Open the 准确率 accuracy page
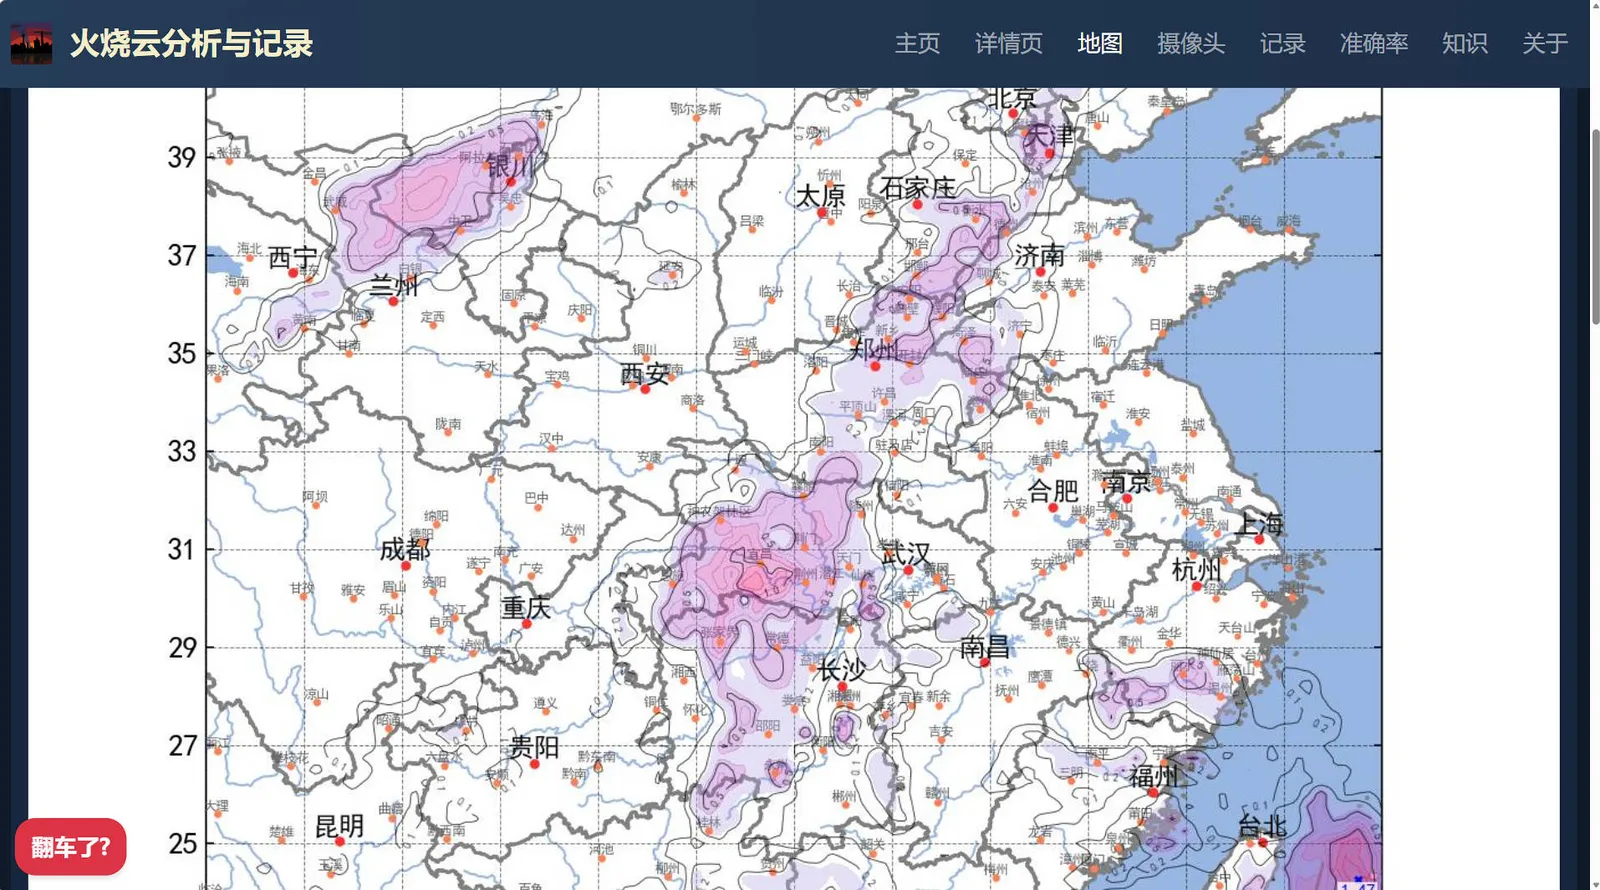The height and width of the screenshot is (890, 1600). click(1373, 44)
